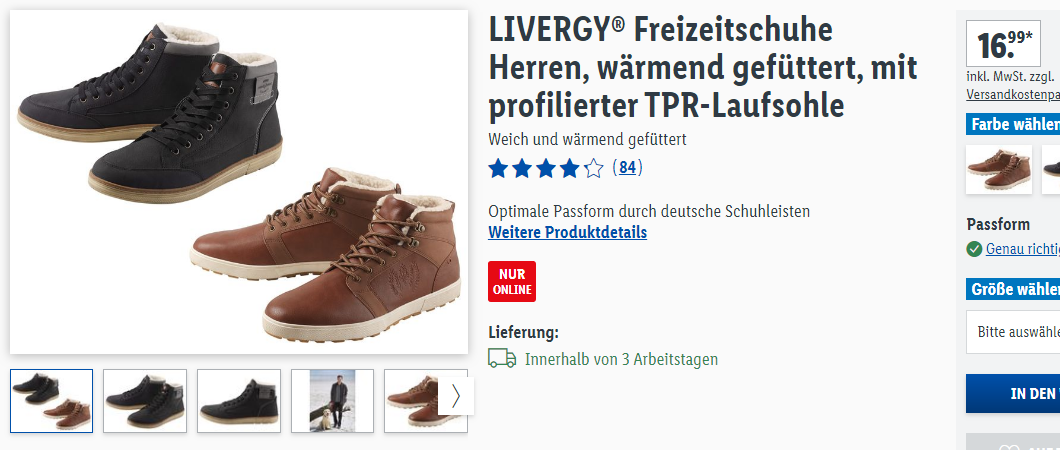
Task: Click the star rating icons
Action: point(545,168)
